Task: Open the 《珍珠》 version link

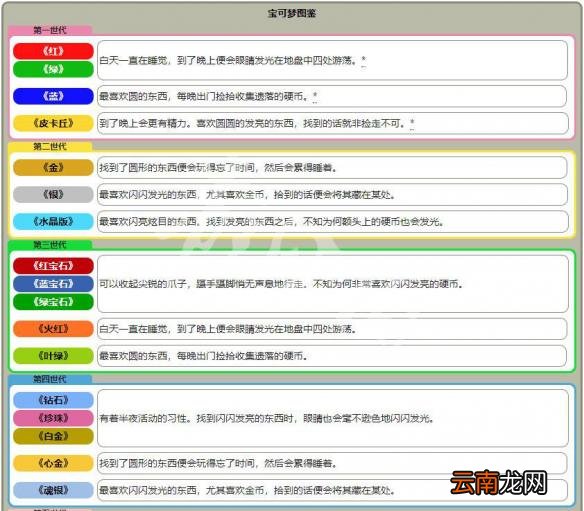Action: 53,418
